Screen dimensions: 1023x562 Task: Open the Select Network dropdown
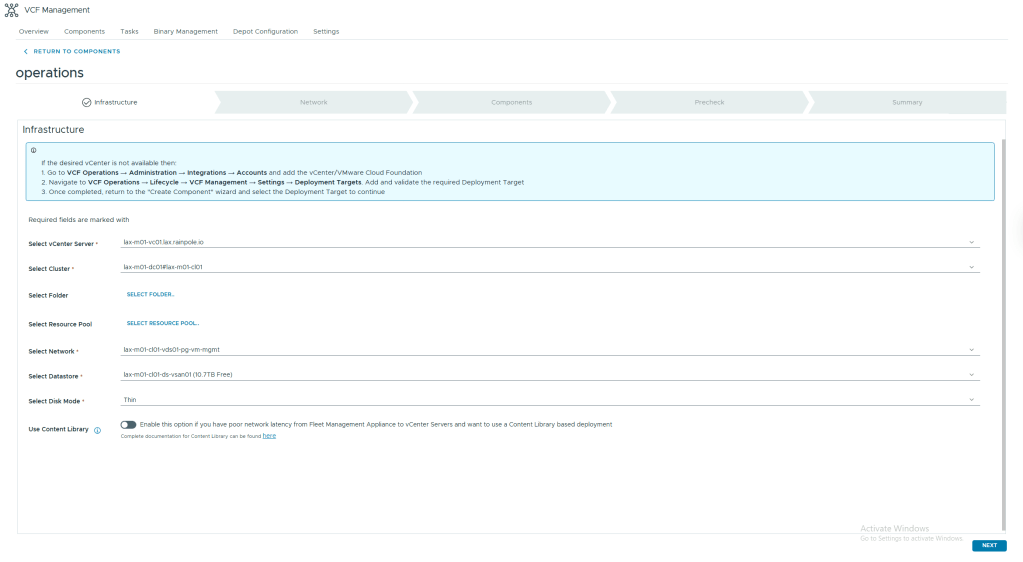pos(548,350)
